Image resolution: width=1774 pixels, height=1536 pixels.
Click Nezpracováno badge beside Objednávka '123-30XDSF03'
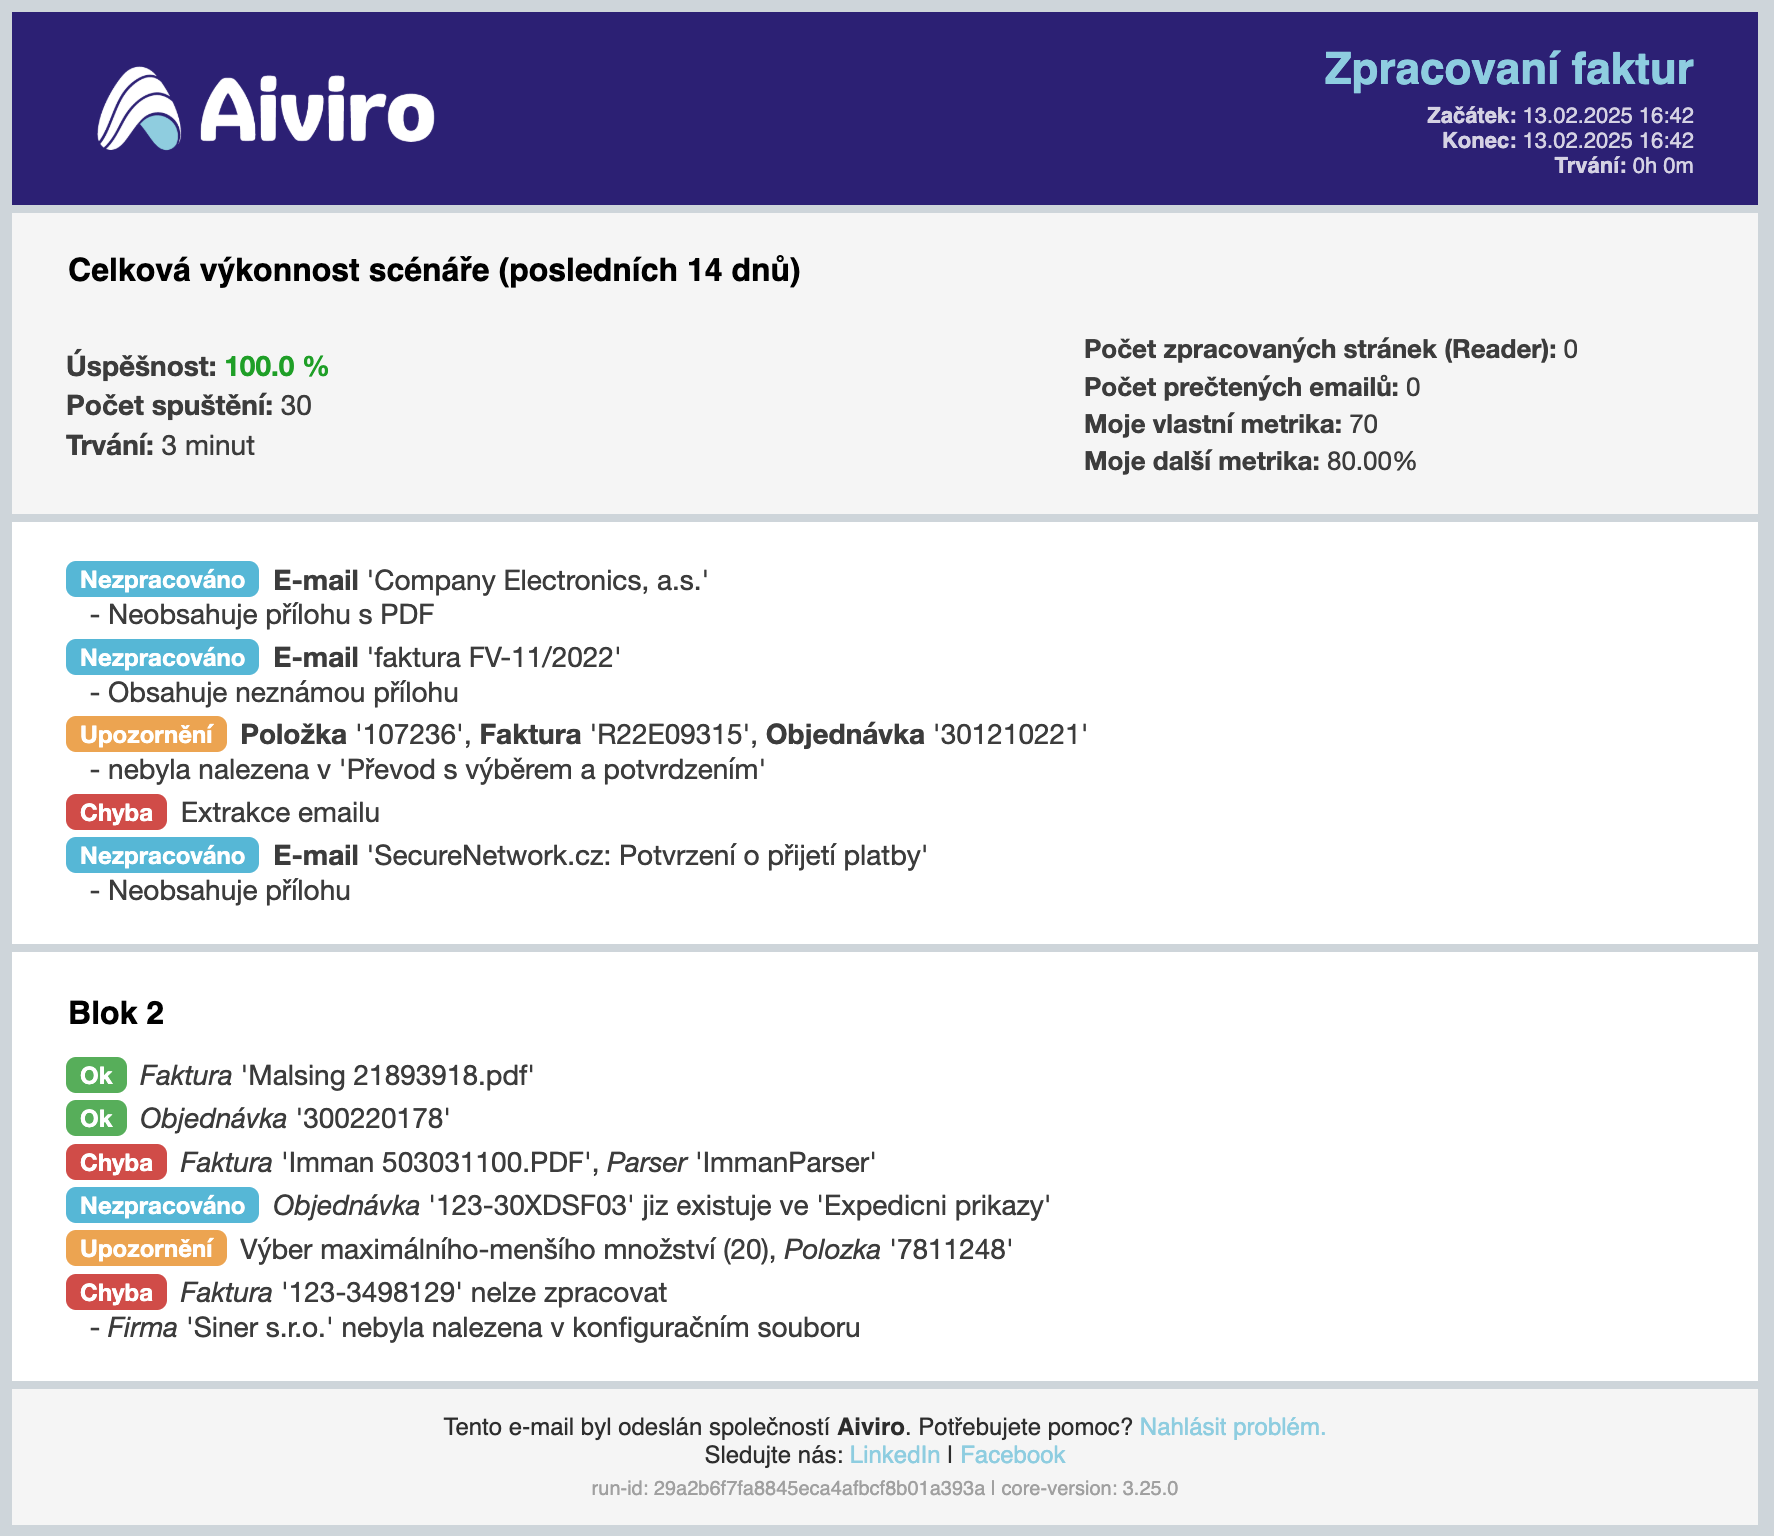pos(162,1205)
